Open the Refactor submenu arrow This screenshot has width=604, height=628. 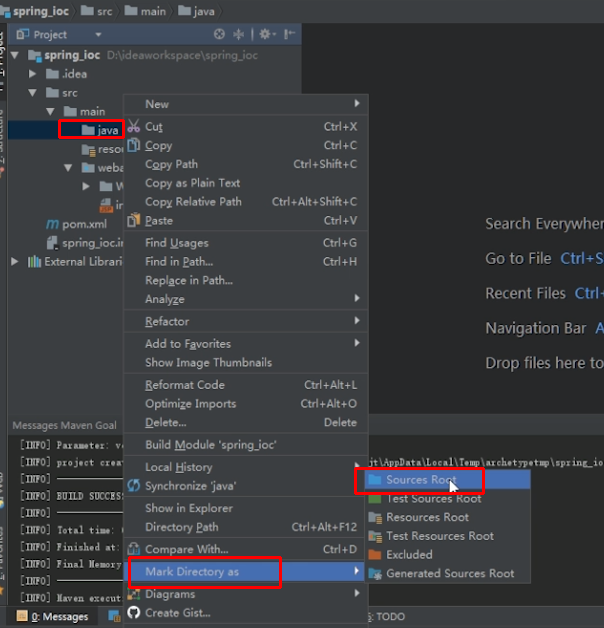pyautogui.click(x=356, y=320)
